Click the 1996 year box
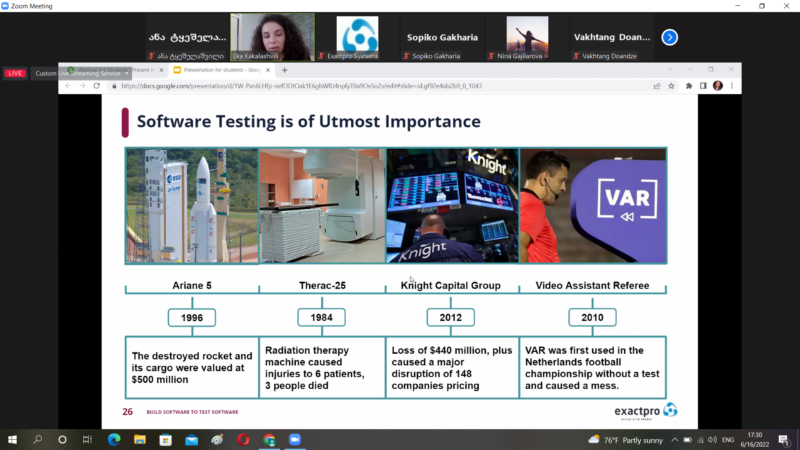This screenshot has height=450, width=800. click(192, 317)
